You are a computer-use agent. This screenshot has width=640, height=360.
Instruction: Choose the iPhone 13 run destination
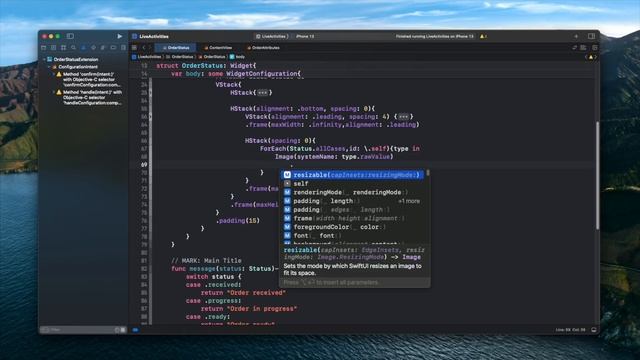[x=305, y=36]
